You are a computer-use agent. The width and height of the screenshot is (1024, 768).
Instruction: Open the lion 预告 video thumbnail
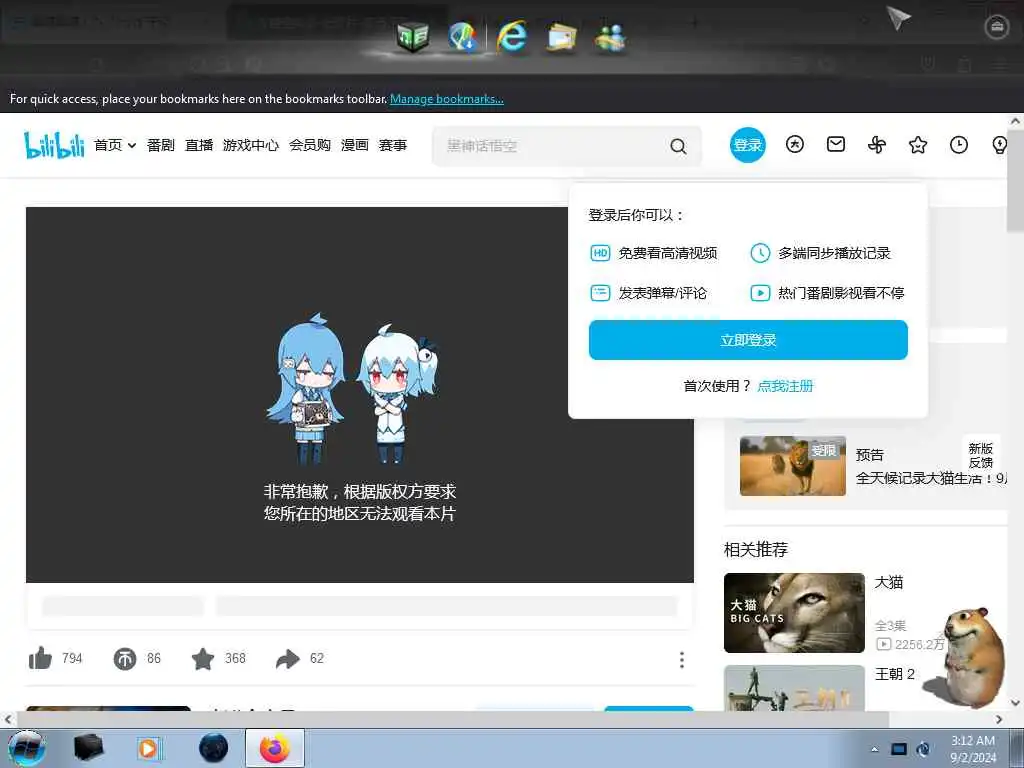(793, 466)
